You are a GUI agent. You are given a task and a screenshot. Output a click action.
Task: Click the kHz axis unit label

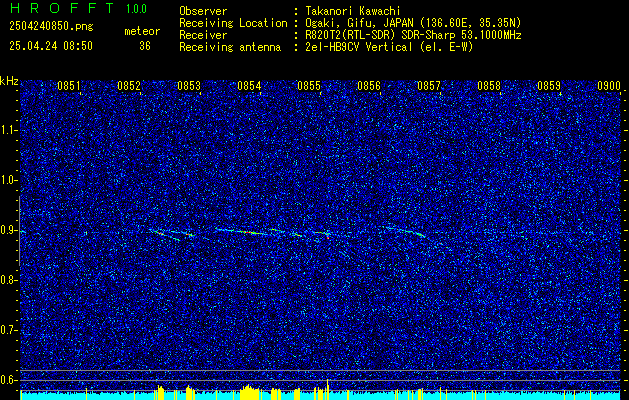pyautogui.click(x=9, y=81)
